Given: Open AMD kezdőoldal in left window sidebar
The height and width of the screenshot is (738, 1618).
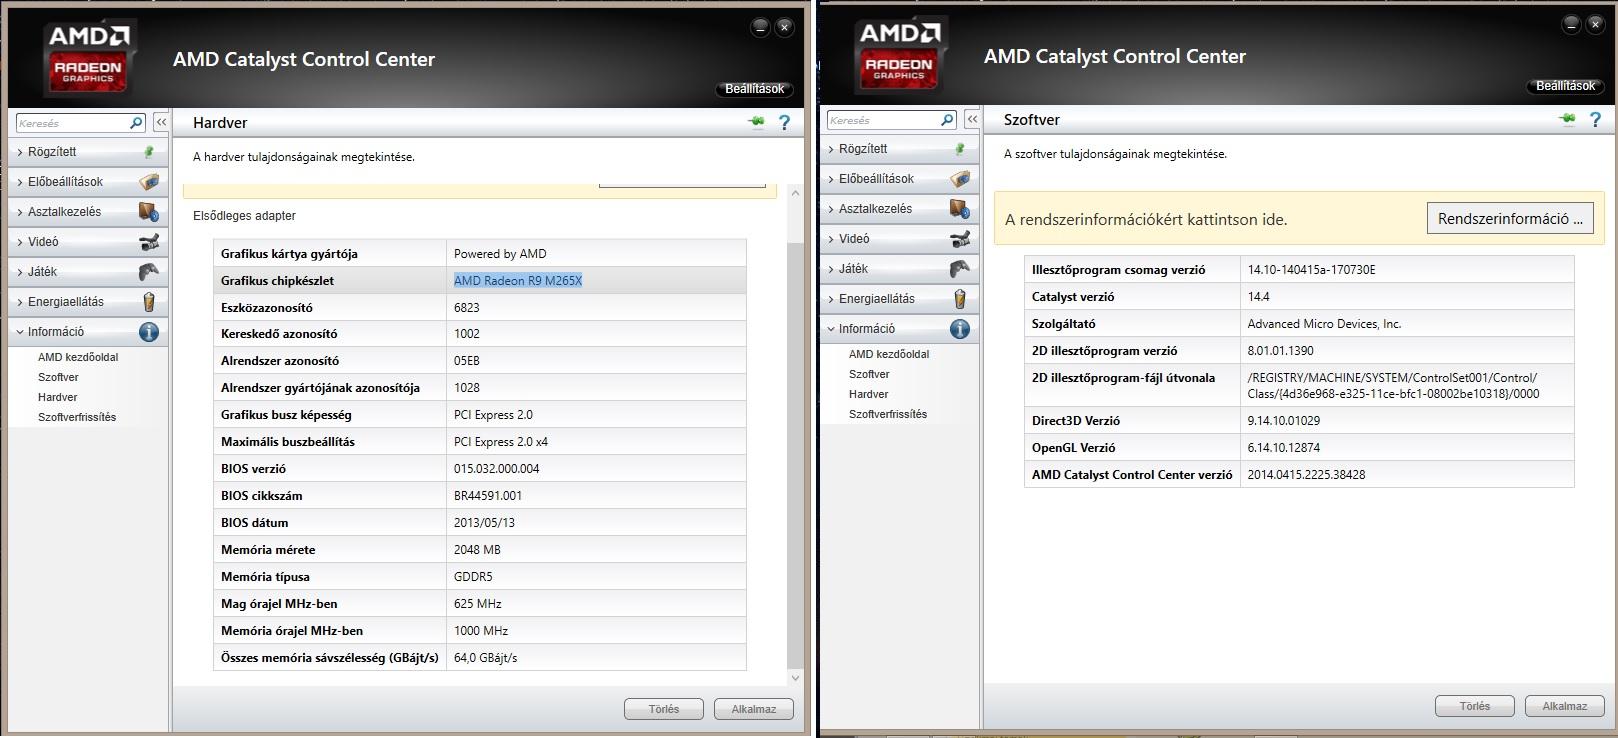Looking at the screenshot, I should pyautogui.click(x=78, y=357).
